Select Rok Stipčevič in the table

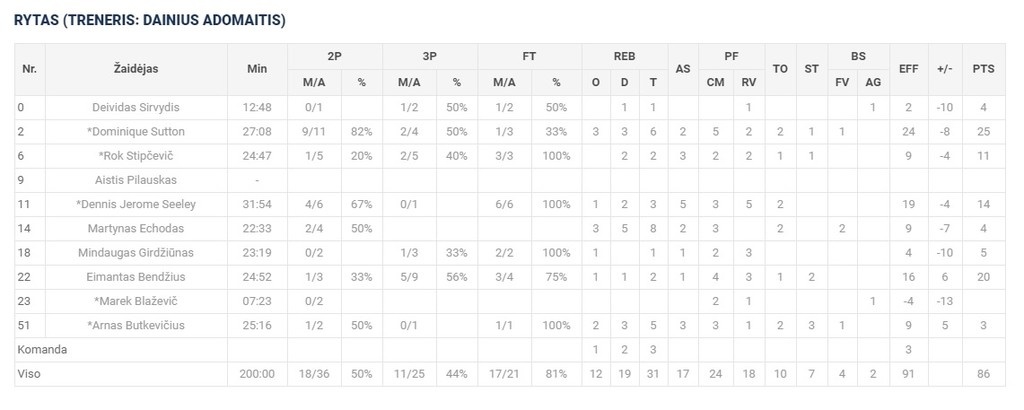point(136,156)
